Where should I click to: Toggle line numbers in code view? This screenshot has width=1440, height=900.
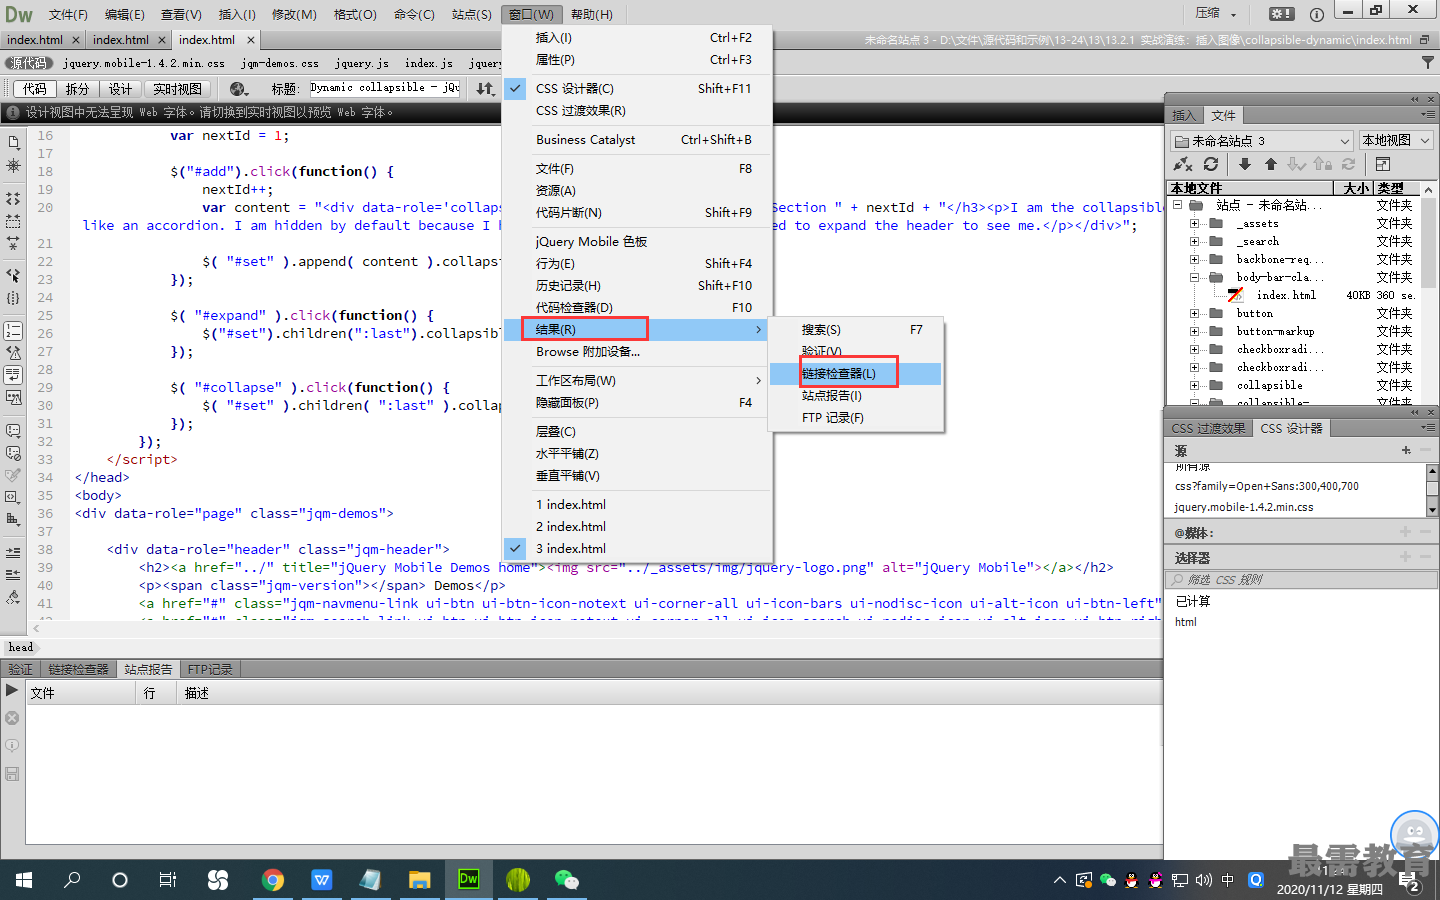(13, 330)
